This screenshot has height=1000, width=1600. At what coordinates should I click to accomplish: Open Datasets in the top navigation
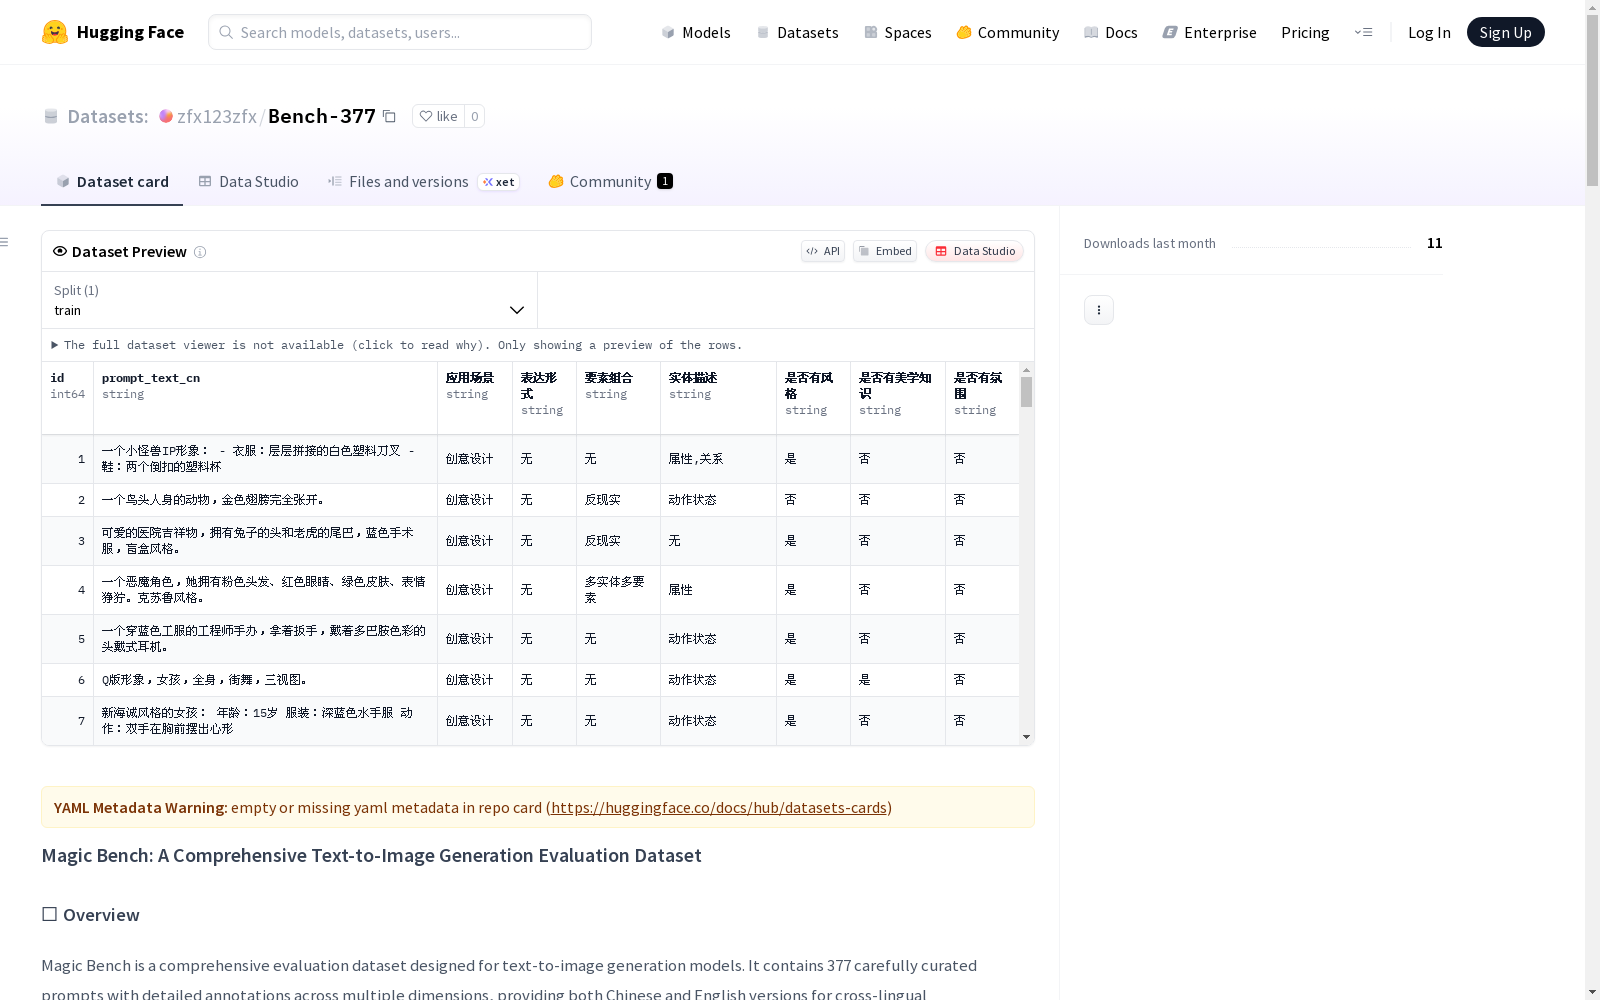[797, 32]
